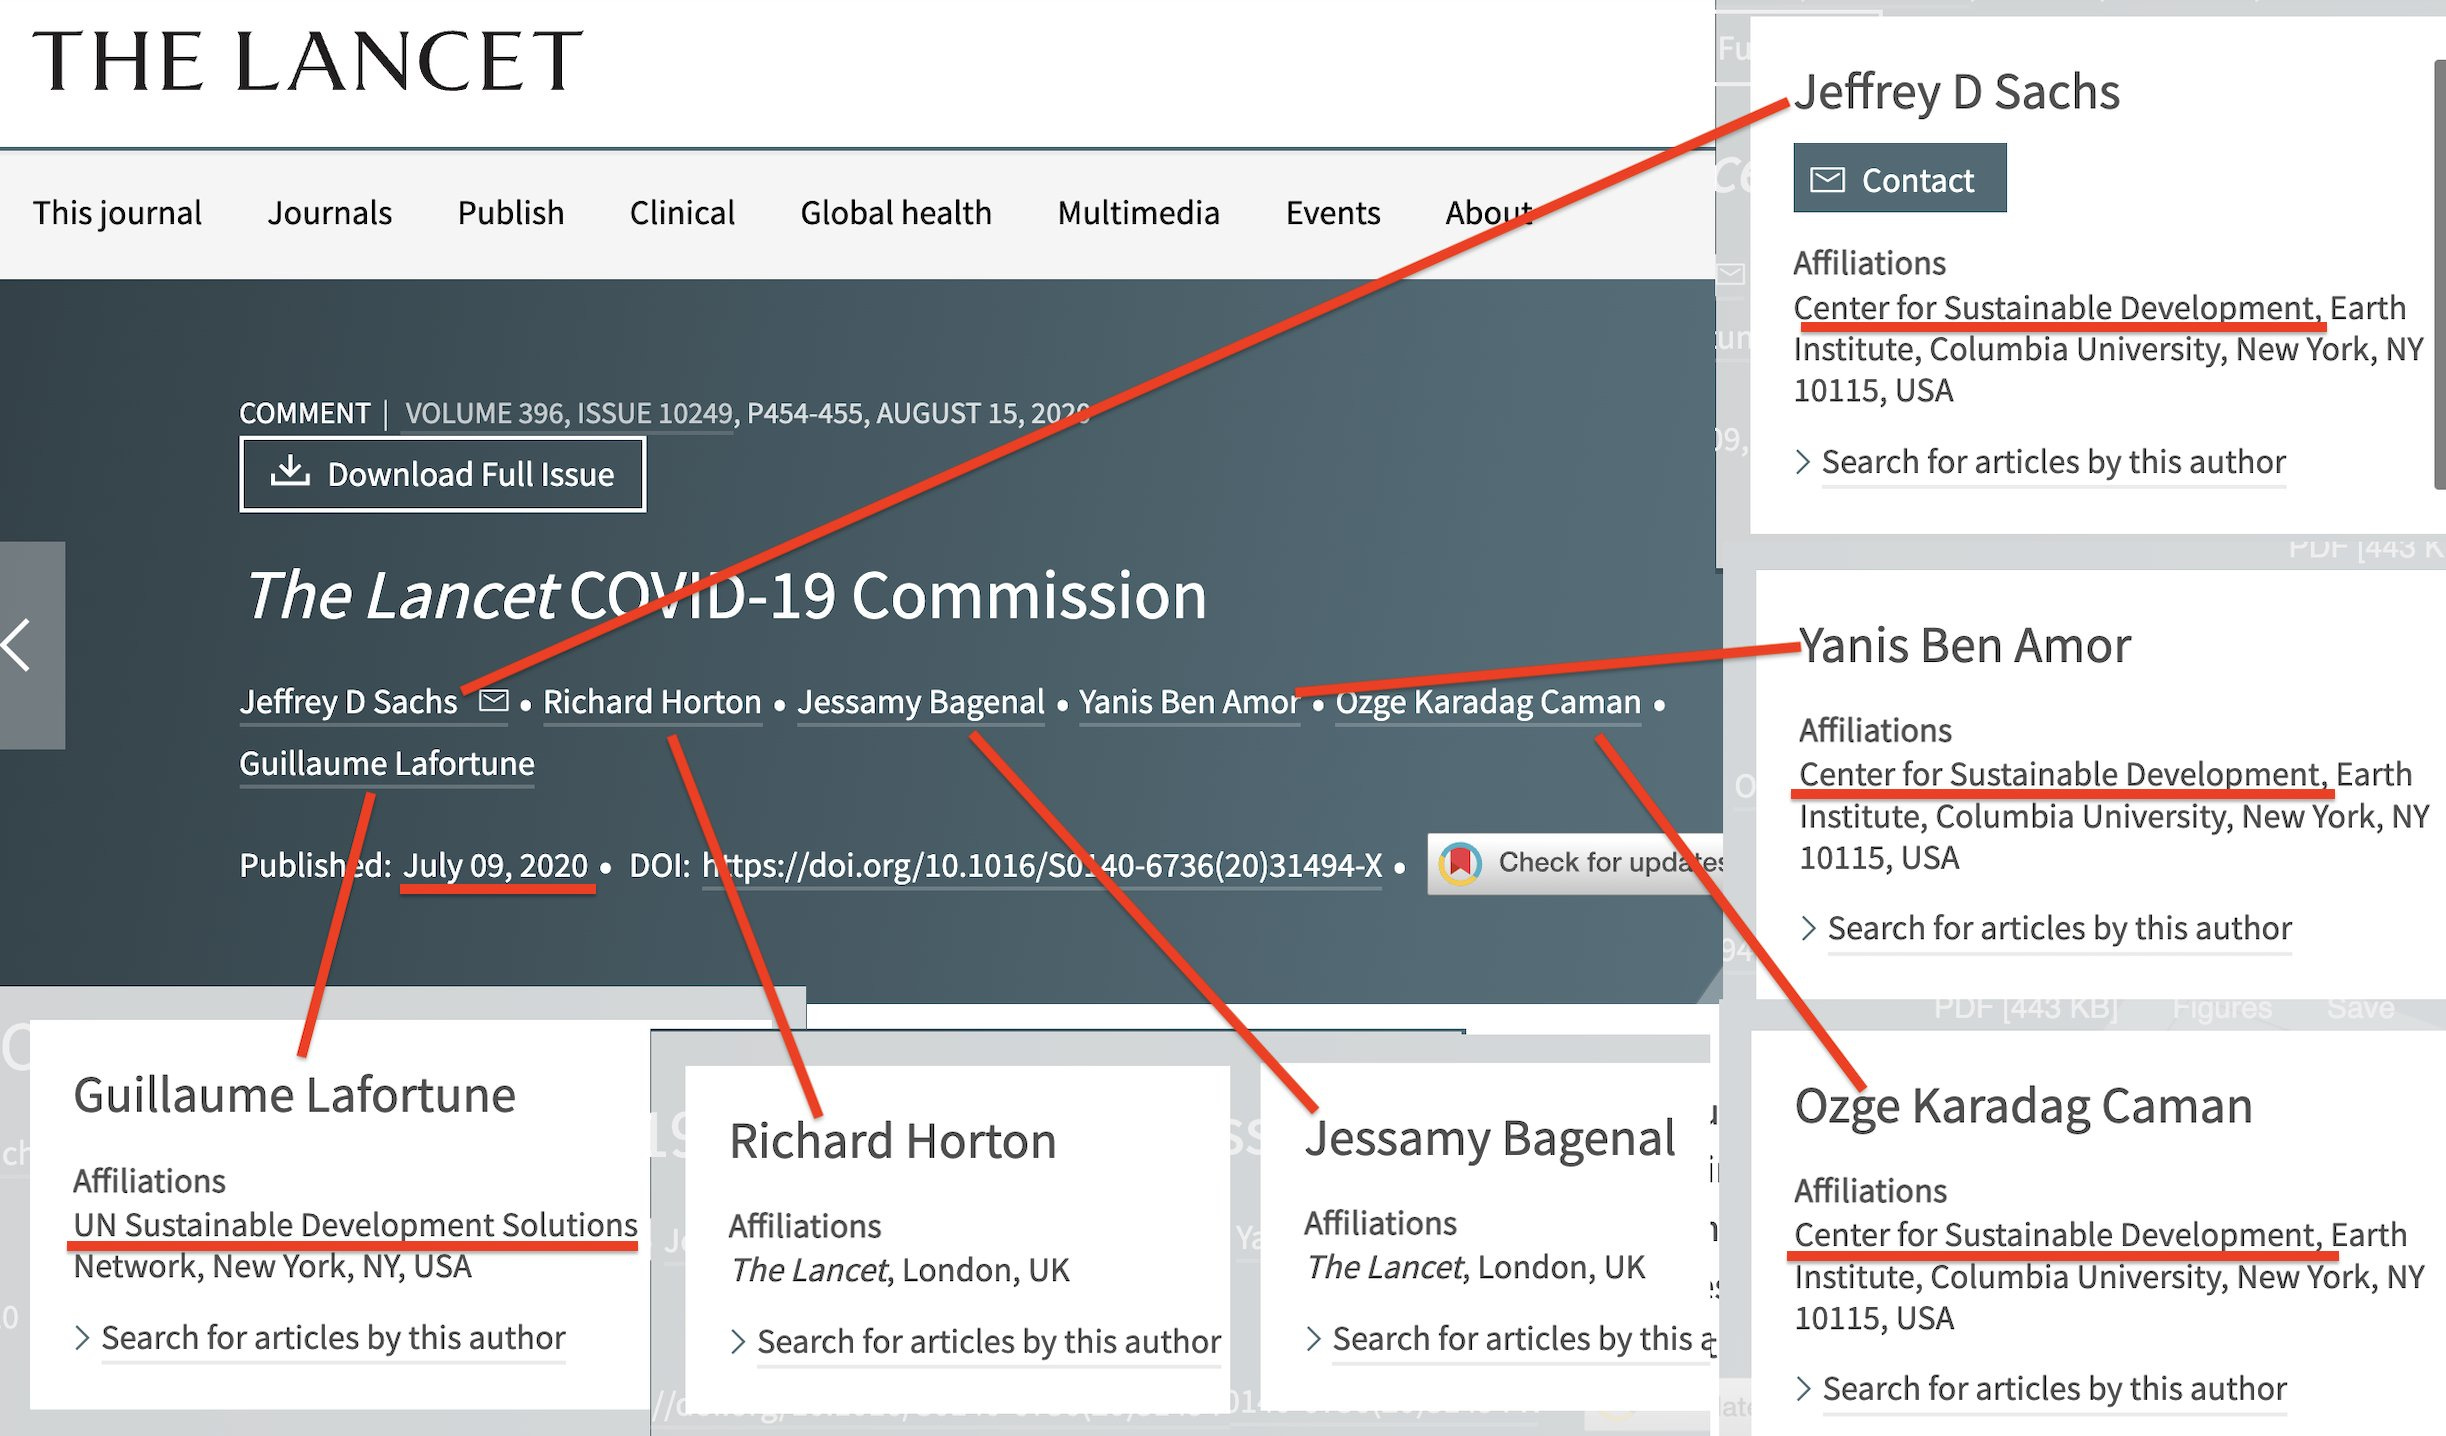This screenshot has height=1436, width=2446.
Task: Search articles by Jessamy Bagenal
Action: click(1524, 1339)
